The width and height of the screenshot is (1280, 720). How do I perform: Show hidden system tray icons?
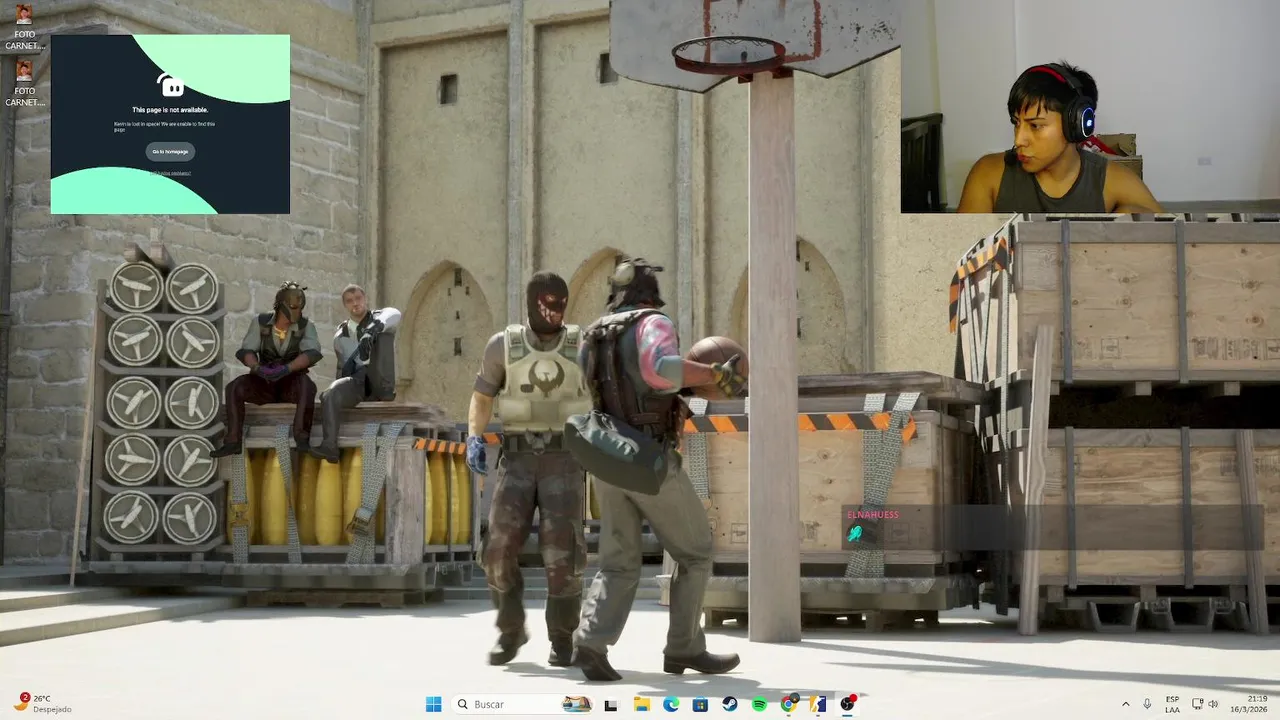coord(1125,704)
